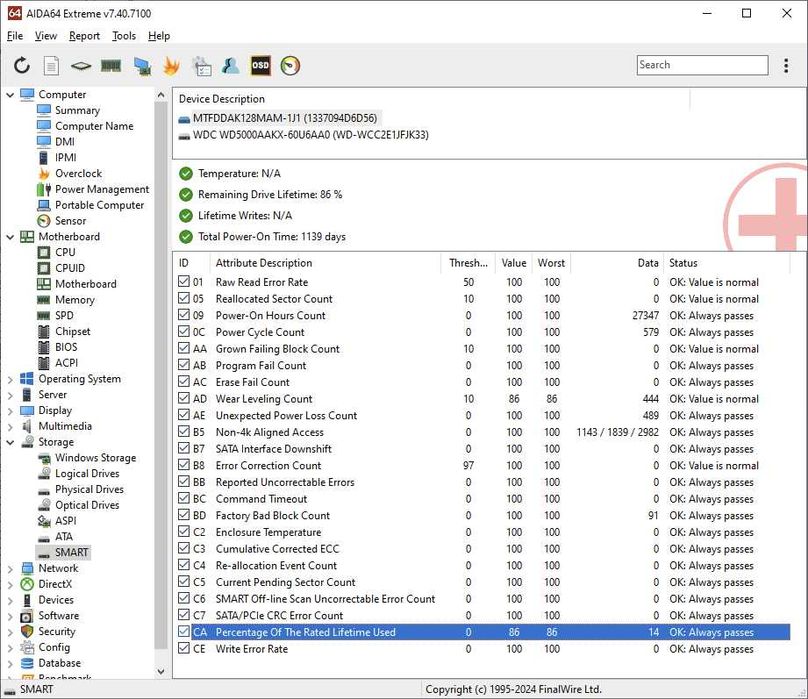Open BIOS in the sidebar
This screenshot has height=699, width=808.
point(66,347)
